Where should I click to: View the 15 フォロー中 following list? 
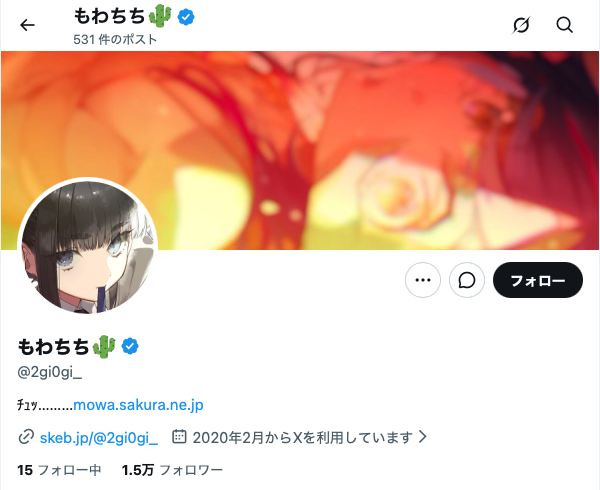59,470
